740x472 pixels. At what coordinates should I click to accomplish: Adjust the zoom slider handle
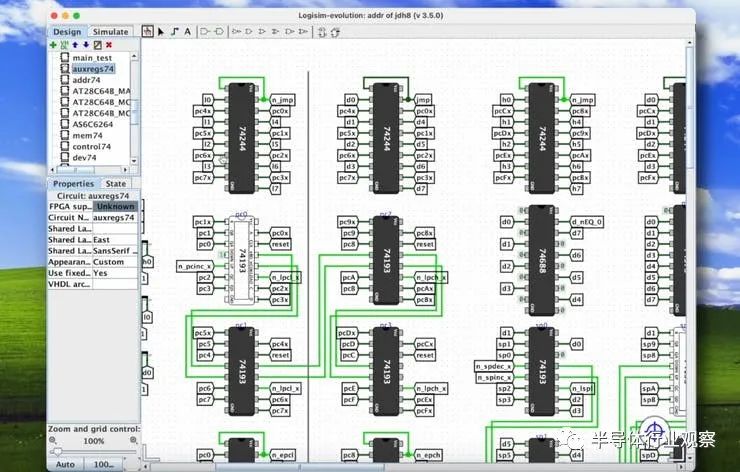click(x=57, y=452)
